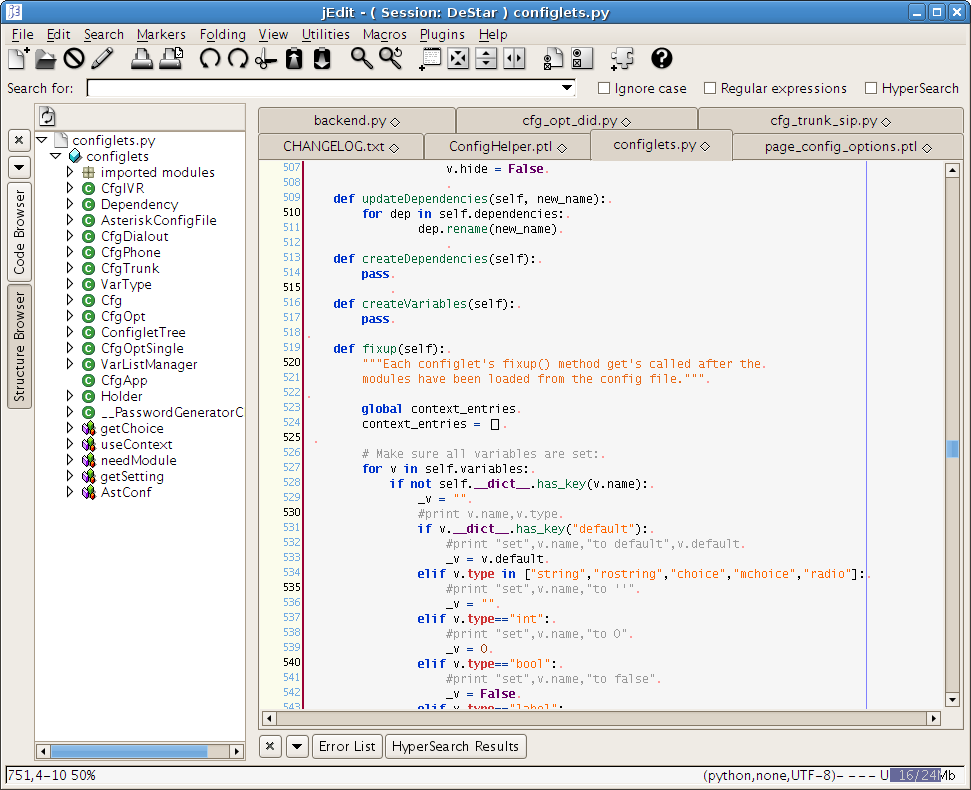Expand getChoice function node
Viewport: 971px width, 790px height.
pos(70,428)
